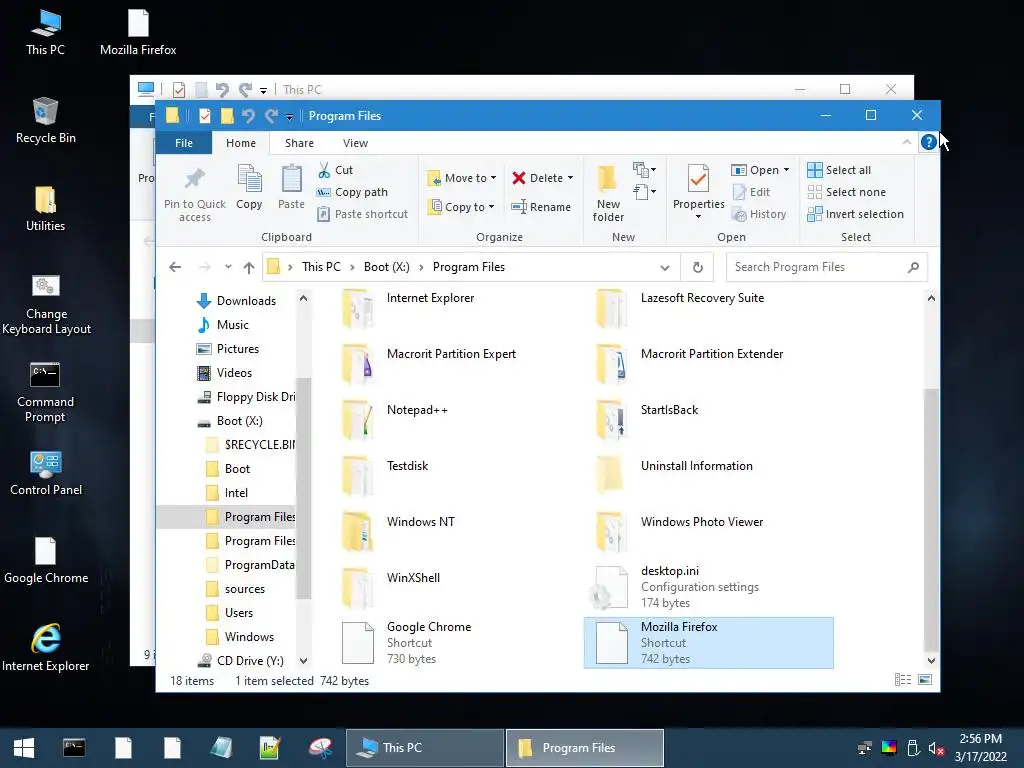Click Select none in ribbon
This screenshot has width=1024, height=768.
[x=846, y=192]
